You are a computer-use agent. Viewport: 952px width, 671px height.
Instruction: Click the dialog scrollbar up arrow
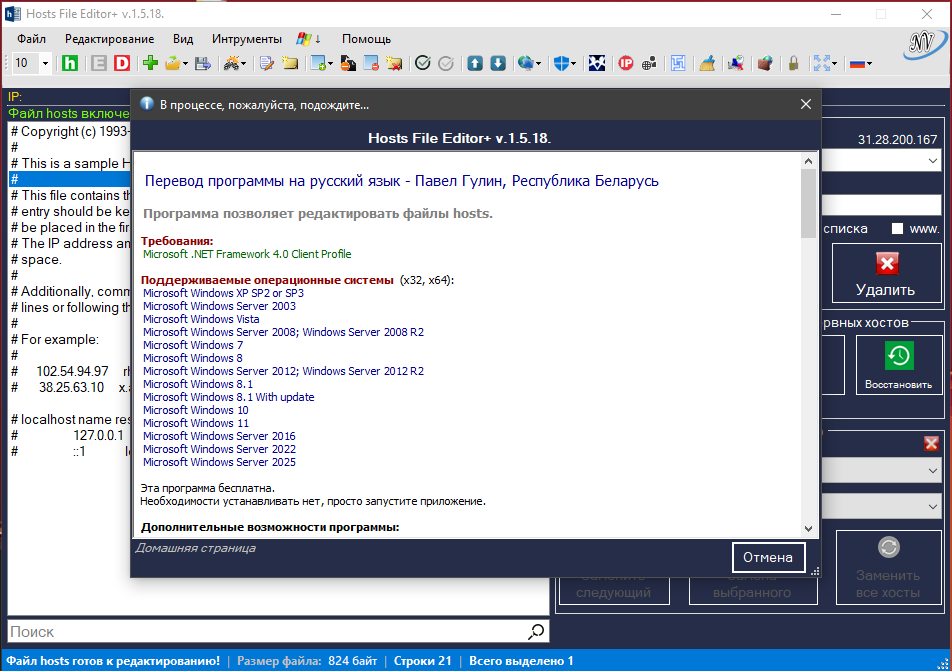pyautogui.click(x=808, y=161)
